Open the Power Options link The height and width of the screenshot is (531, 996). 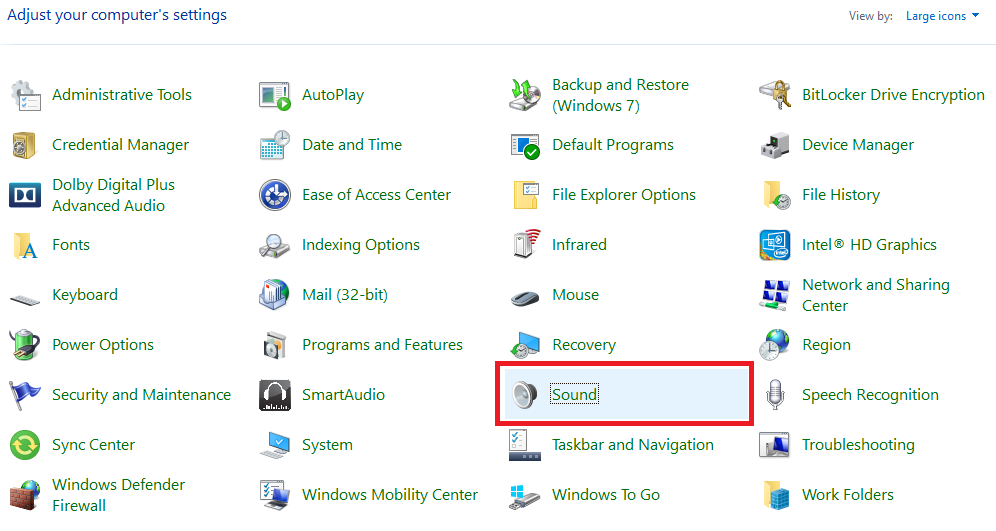tap(103, 345)
